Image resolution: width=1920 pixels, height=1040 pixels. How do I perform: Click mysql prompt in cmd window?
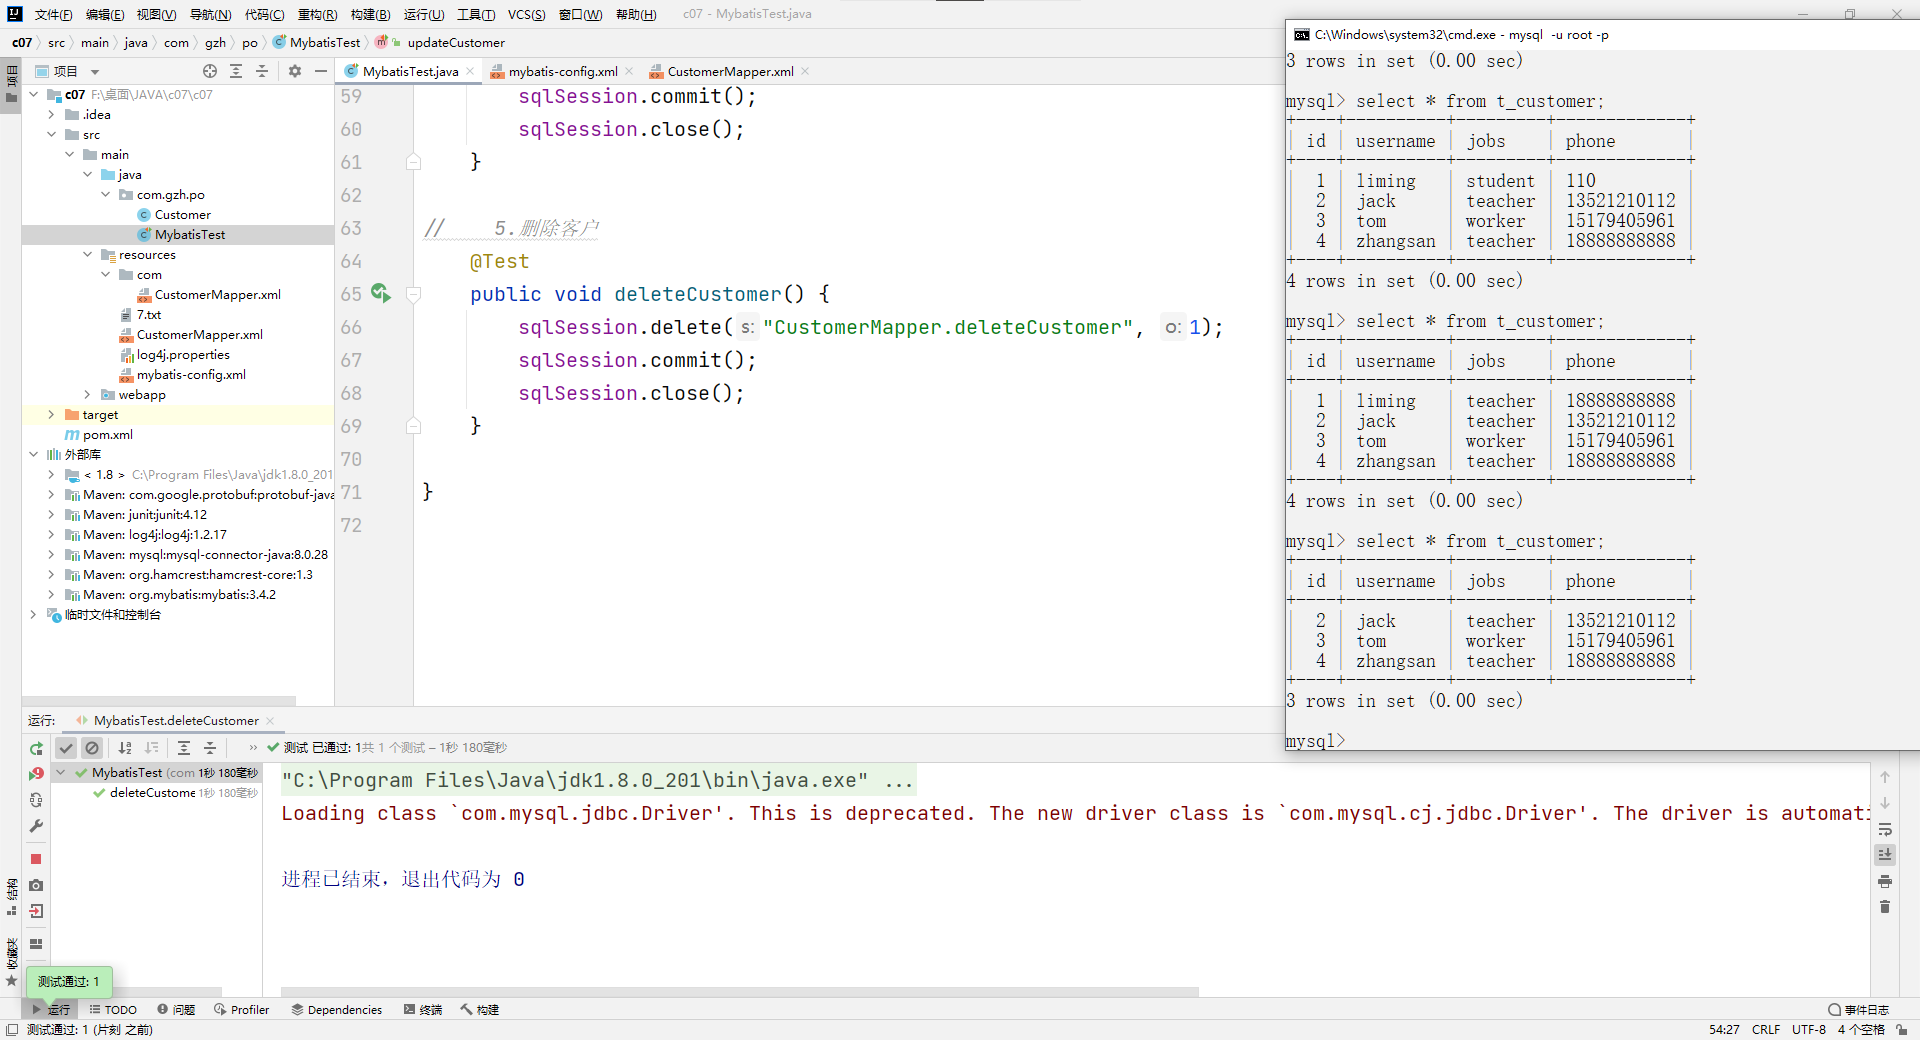click(1315, 741)
